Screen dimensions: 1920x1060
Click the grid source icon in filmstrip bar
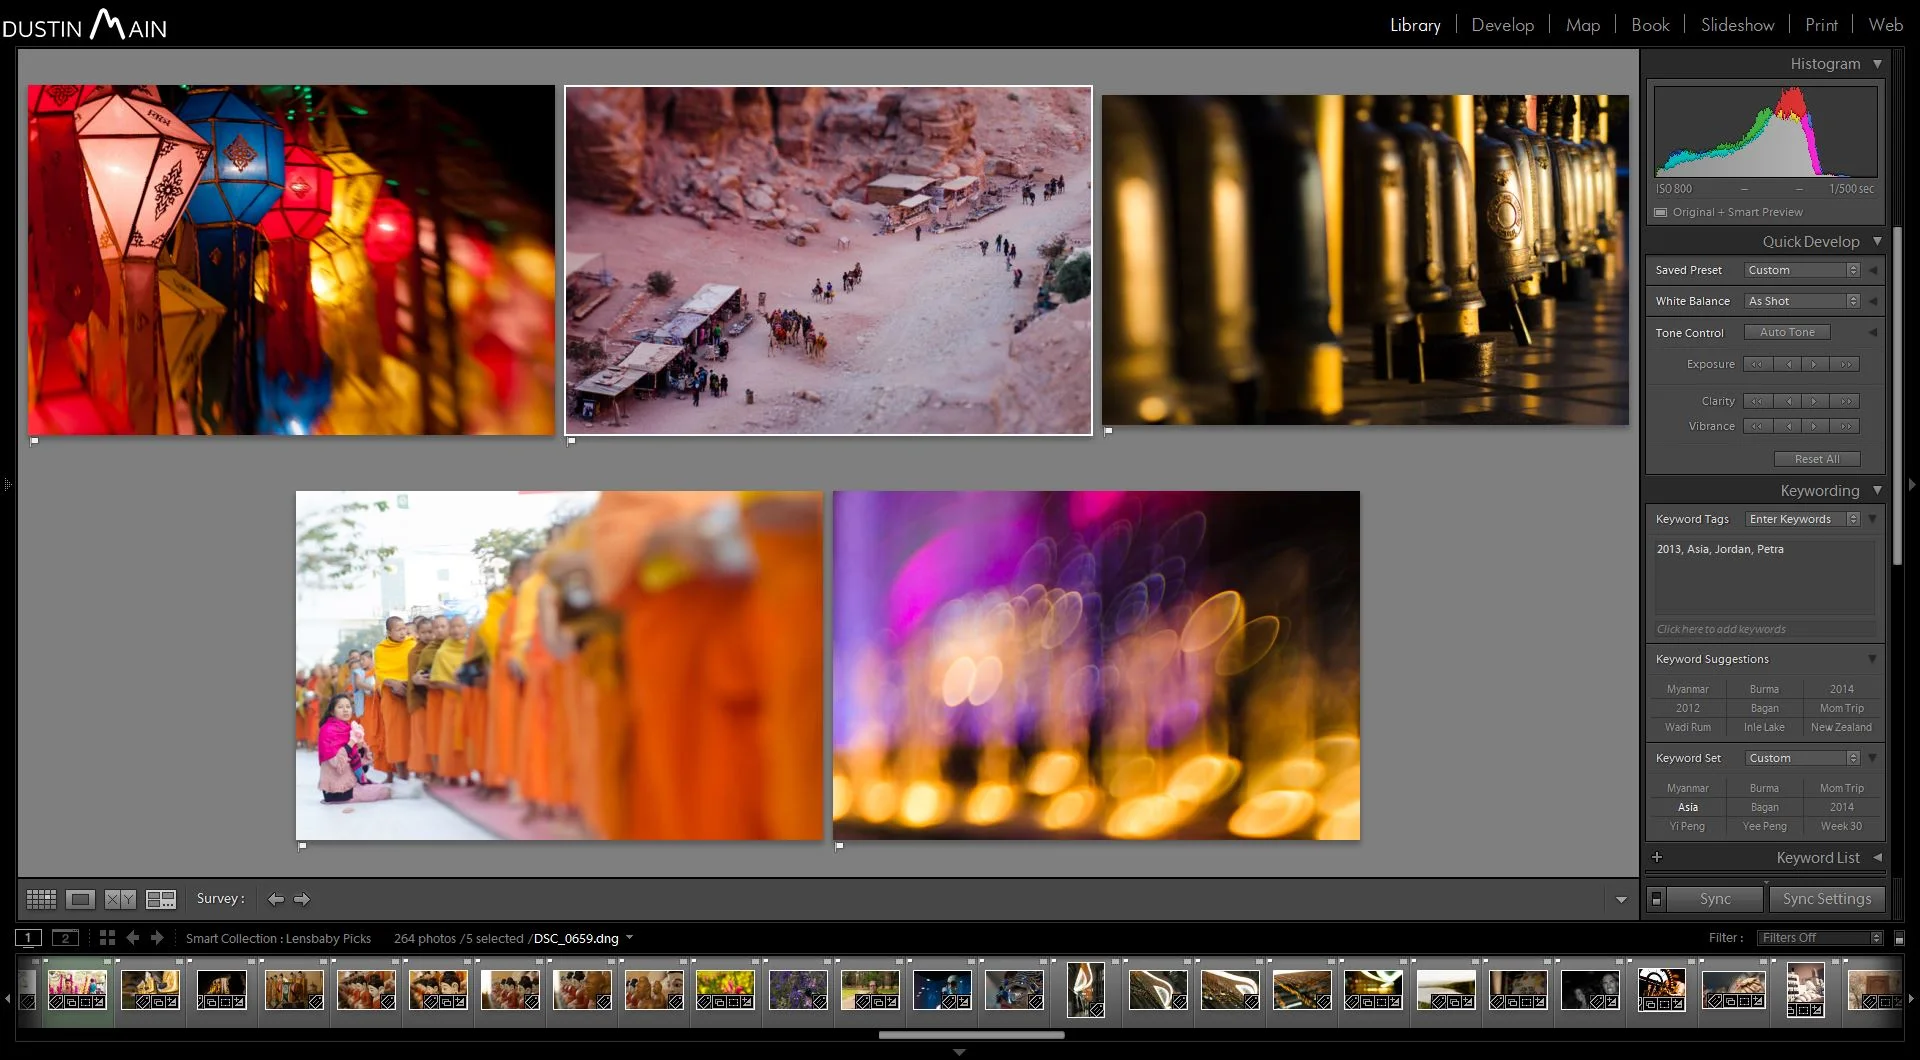[x=106, y=937]
